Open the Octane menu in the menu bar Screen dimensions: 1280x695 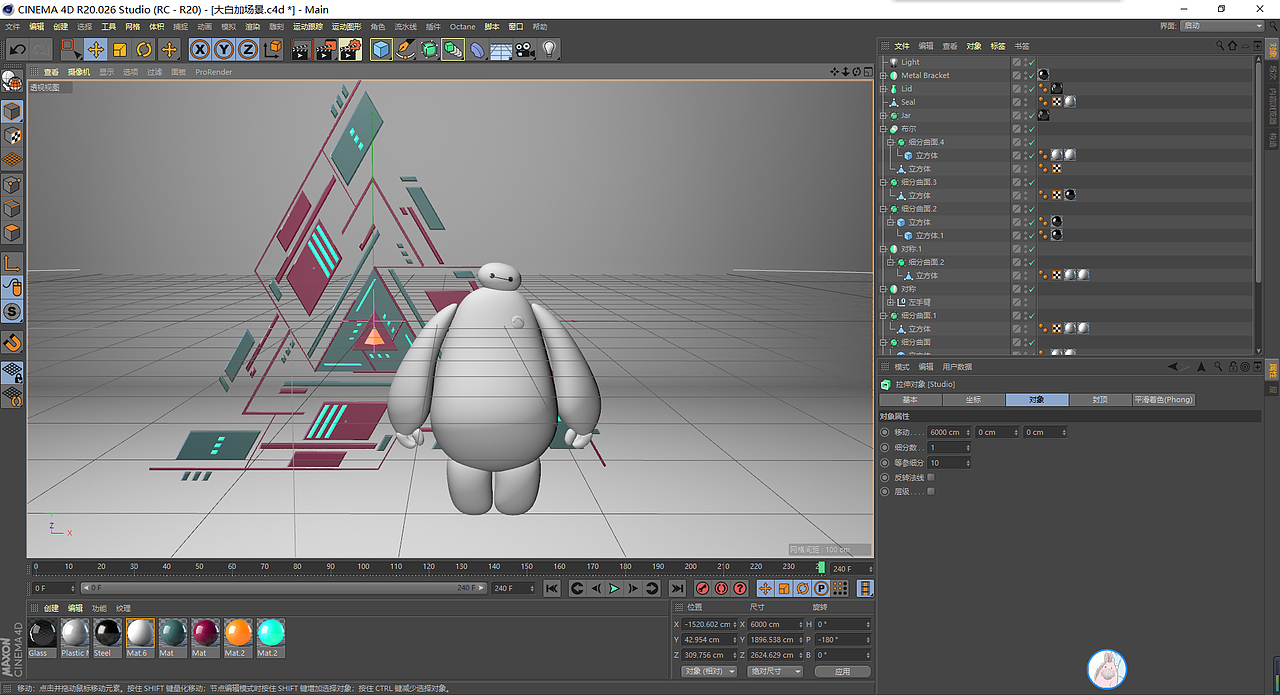point(461,27)
